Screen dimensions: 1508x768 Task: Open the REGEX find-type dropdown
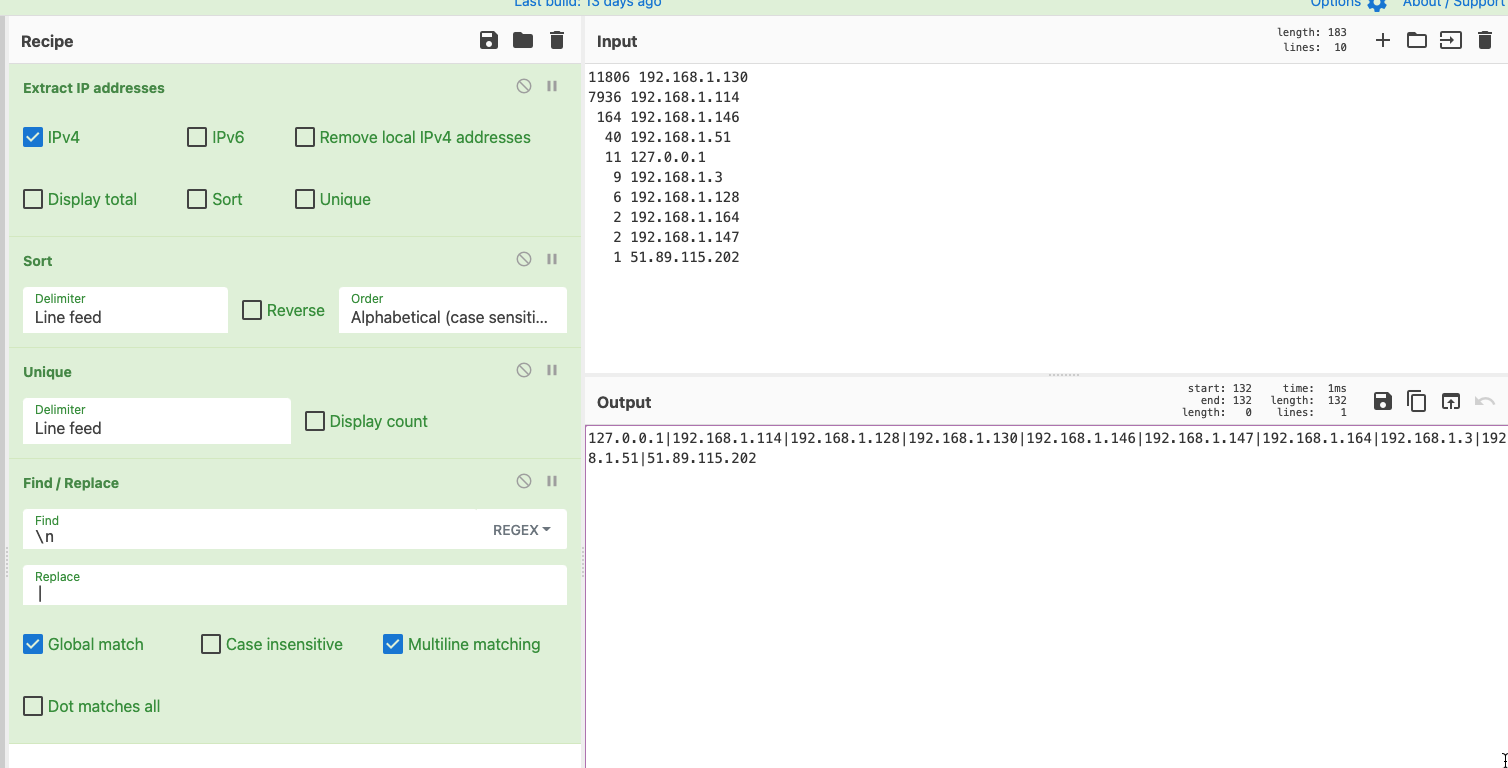pyautogui.click(x=521, y=531)
